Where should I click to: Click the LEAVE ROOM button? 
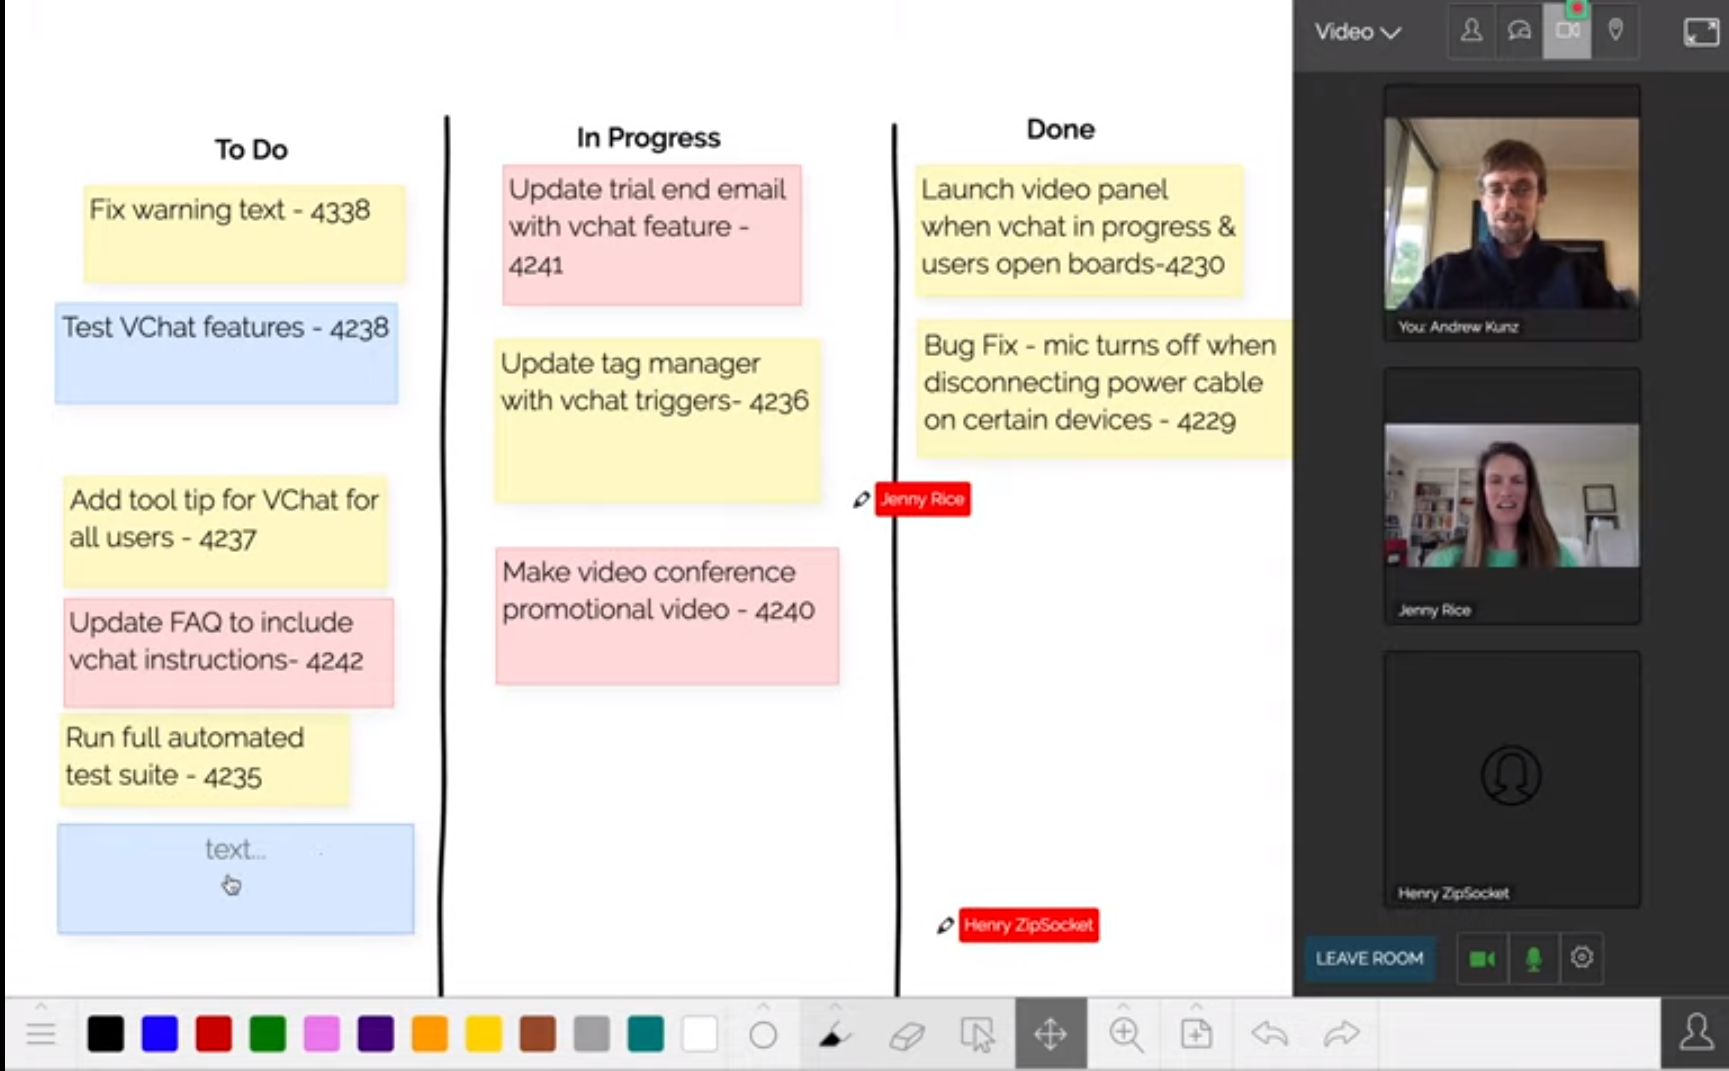point(1369,959)
